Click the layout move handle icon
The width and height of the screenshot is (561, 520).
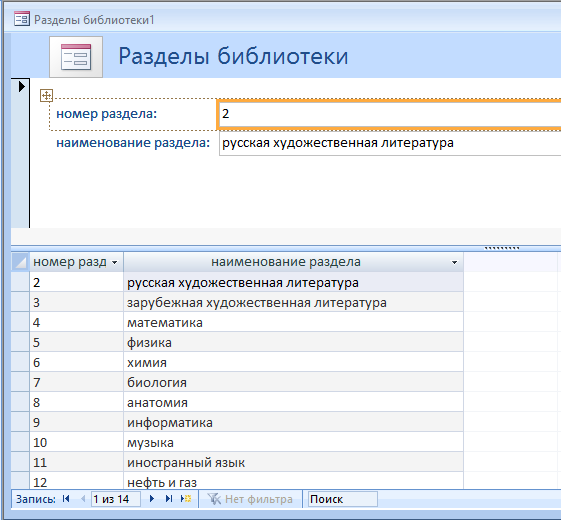pos(47,96)
